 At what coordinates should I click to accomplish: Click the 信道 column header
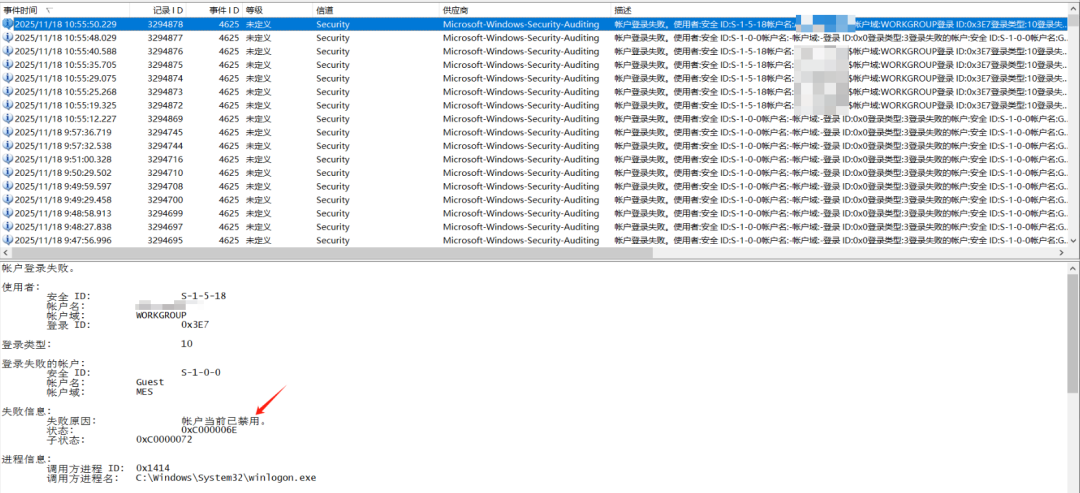(x=326, y=11)
